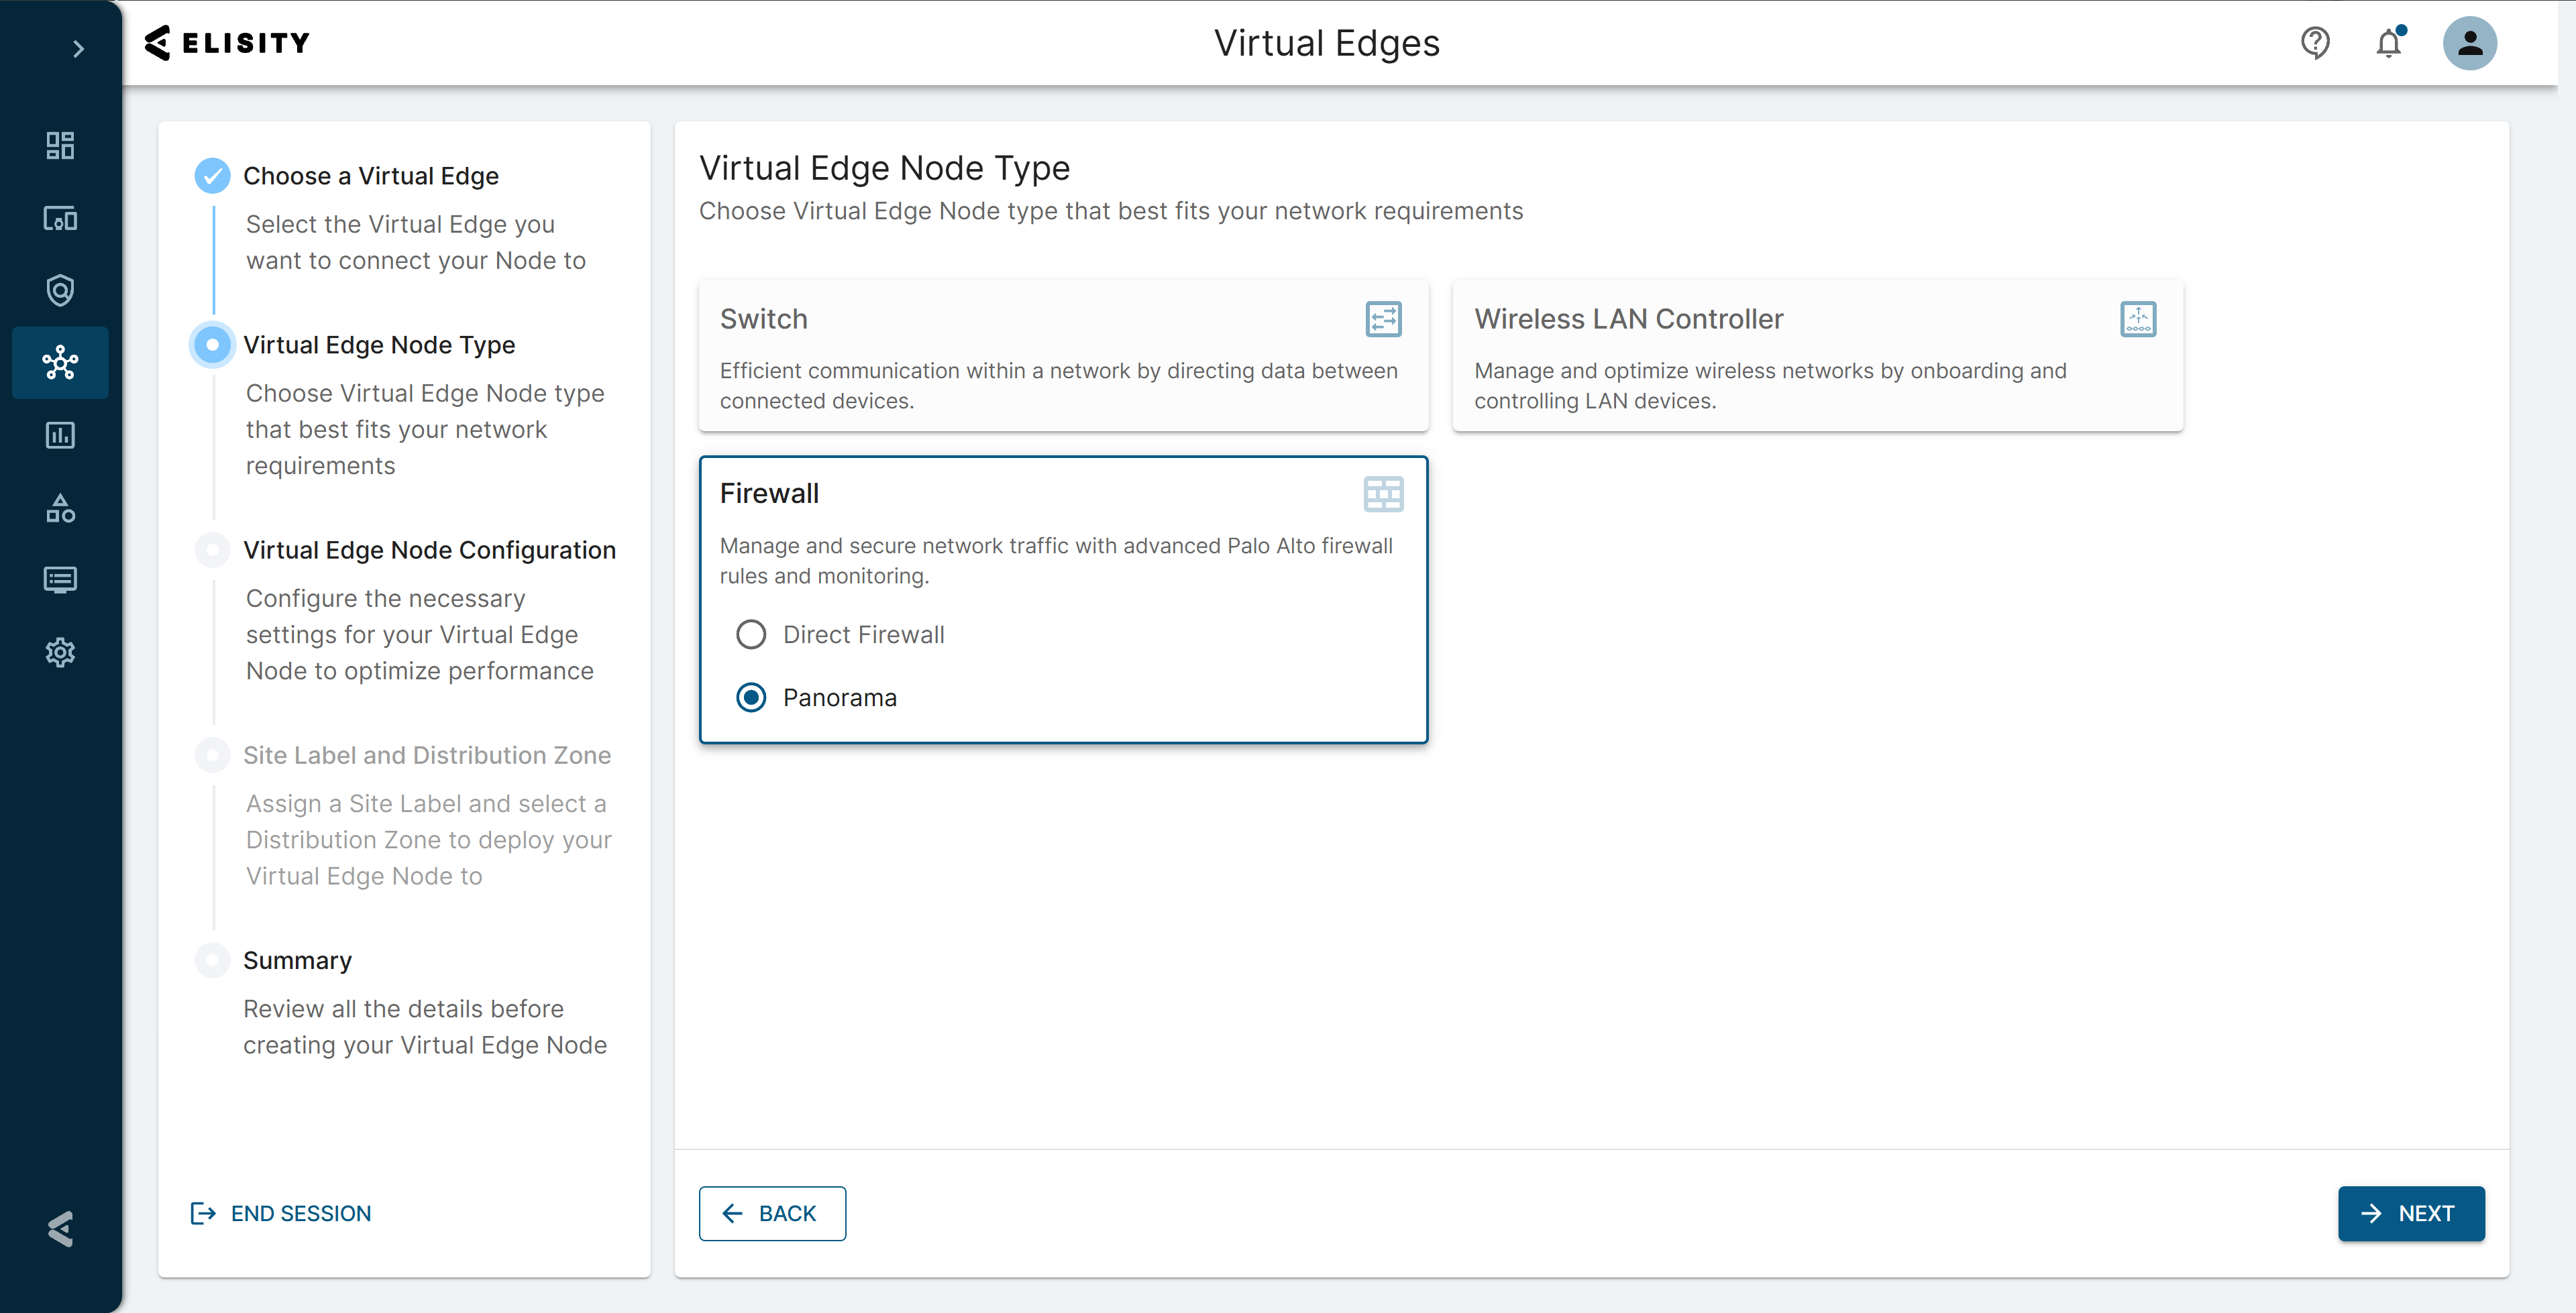Click the 'Direct Firewall' label text
Image resolution: width=2576 pixels, height=1313 pixels.
864,634
